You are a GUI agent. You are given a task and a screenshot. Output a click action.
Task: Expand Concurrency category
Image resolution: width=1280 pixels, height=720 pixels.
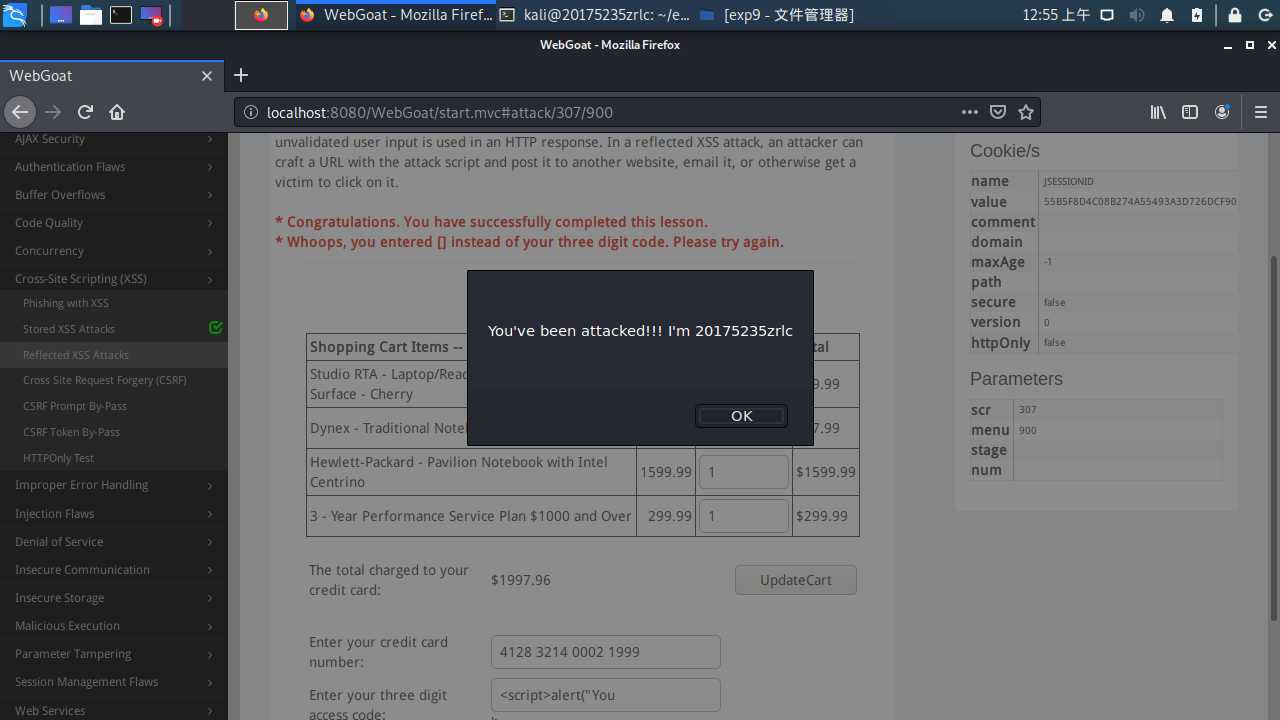[114, 251]
